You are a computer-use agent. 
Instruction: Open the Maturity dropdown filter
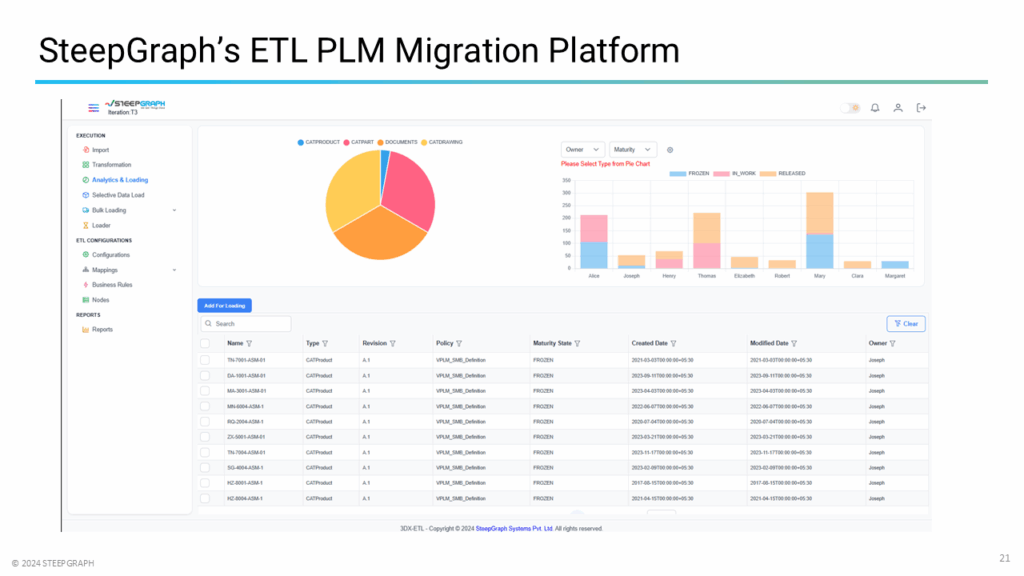pos(633,149)
